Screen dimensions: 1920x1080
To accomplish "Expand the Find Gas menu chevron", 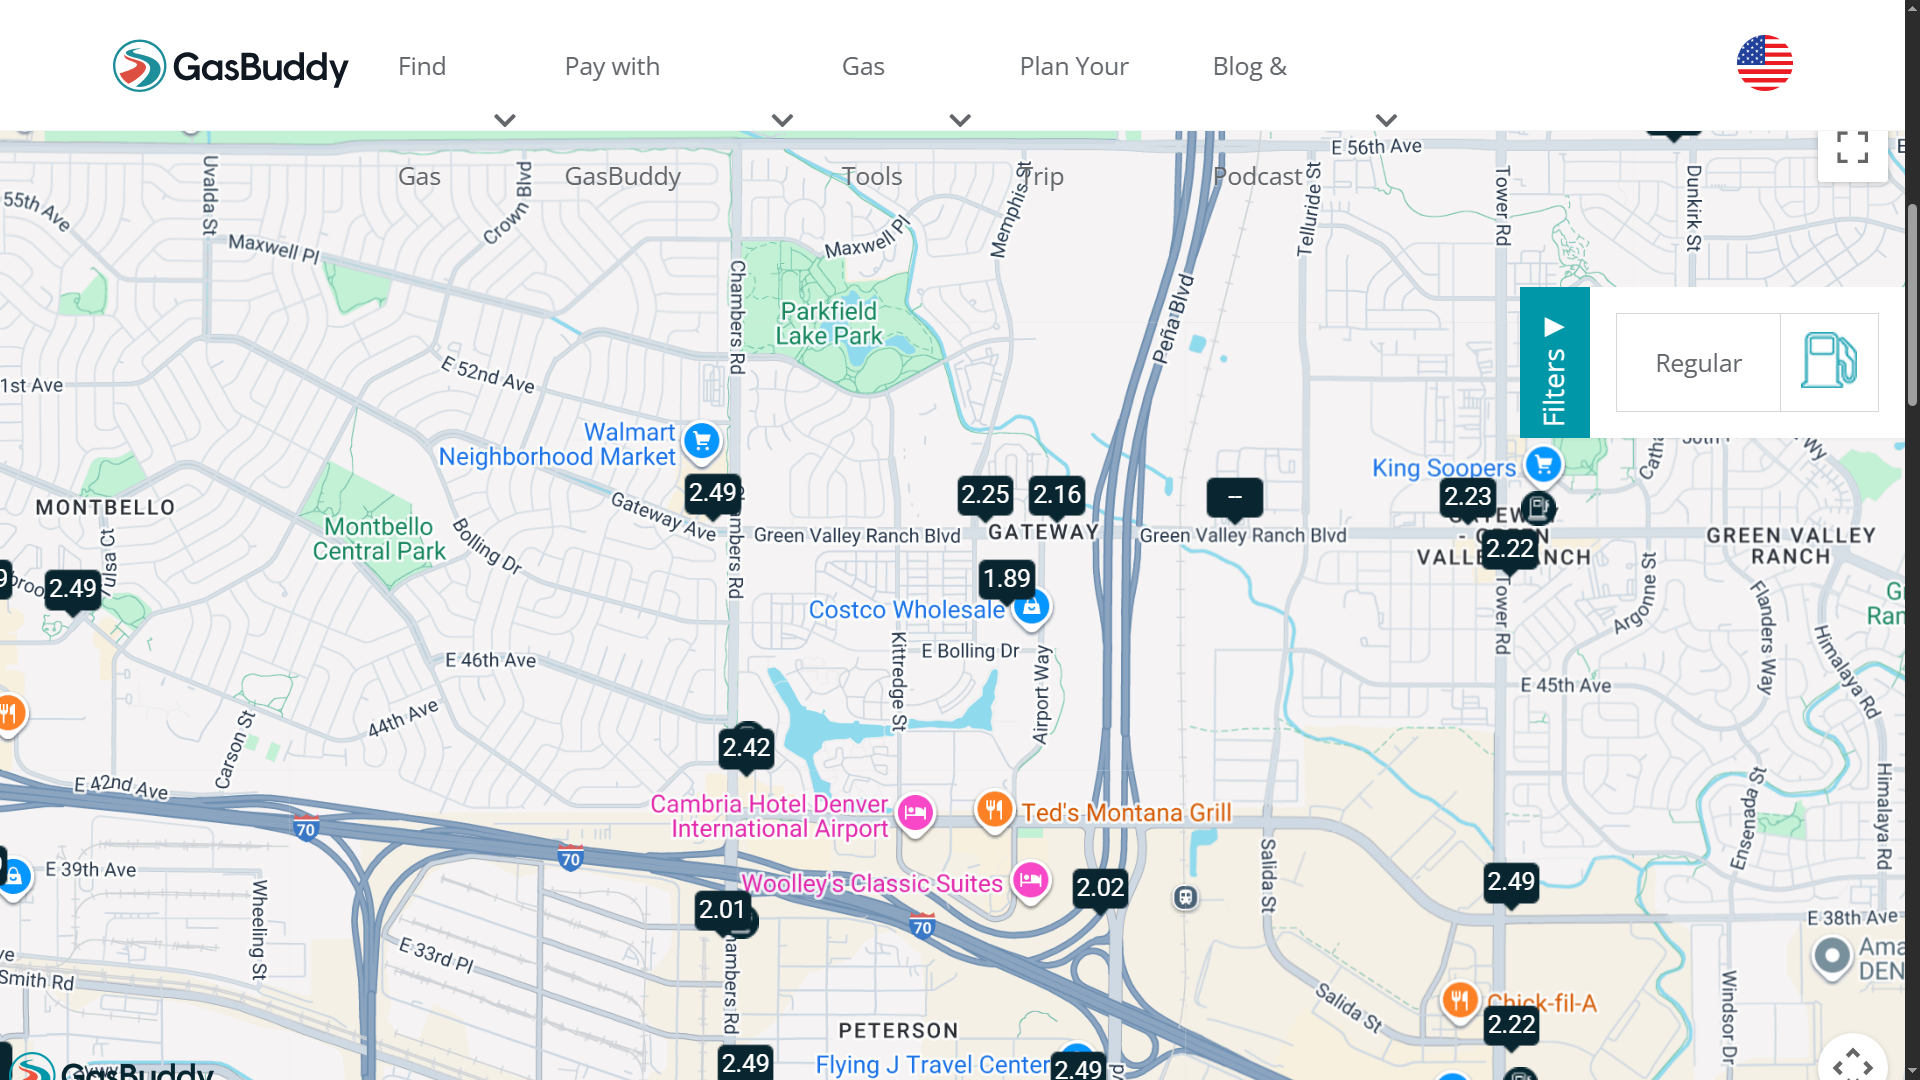I will coord(505,120).
